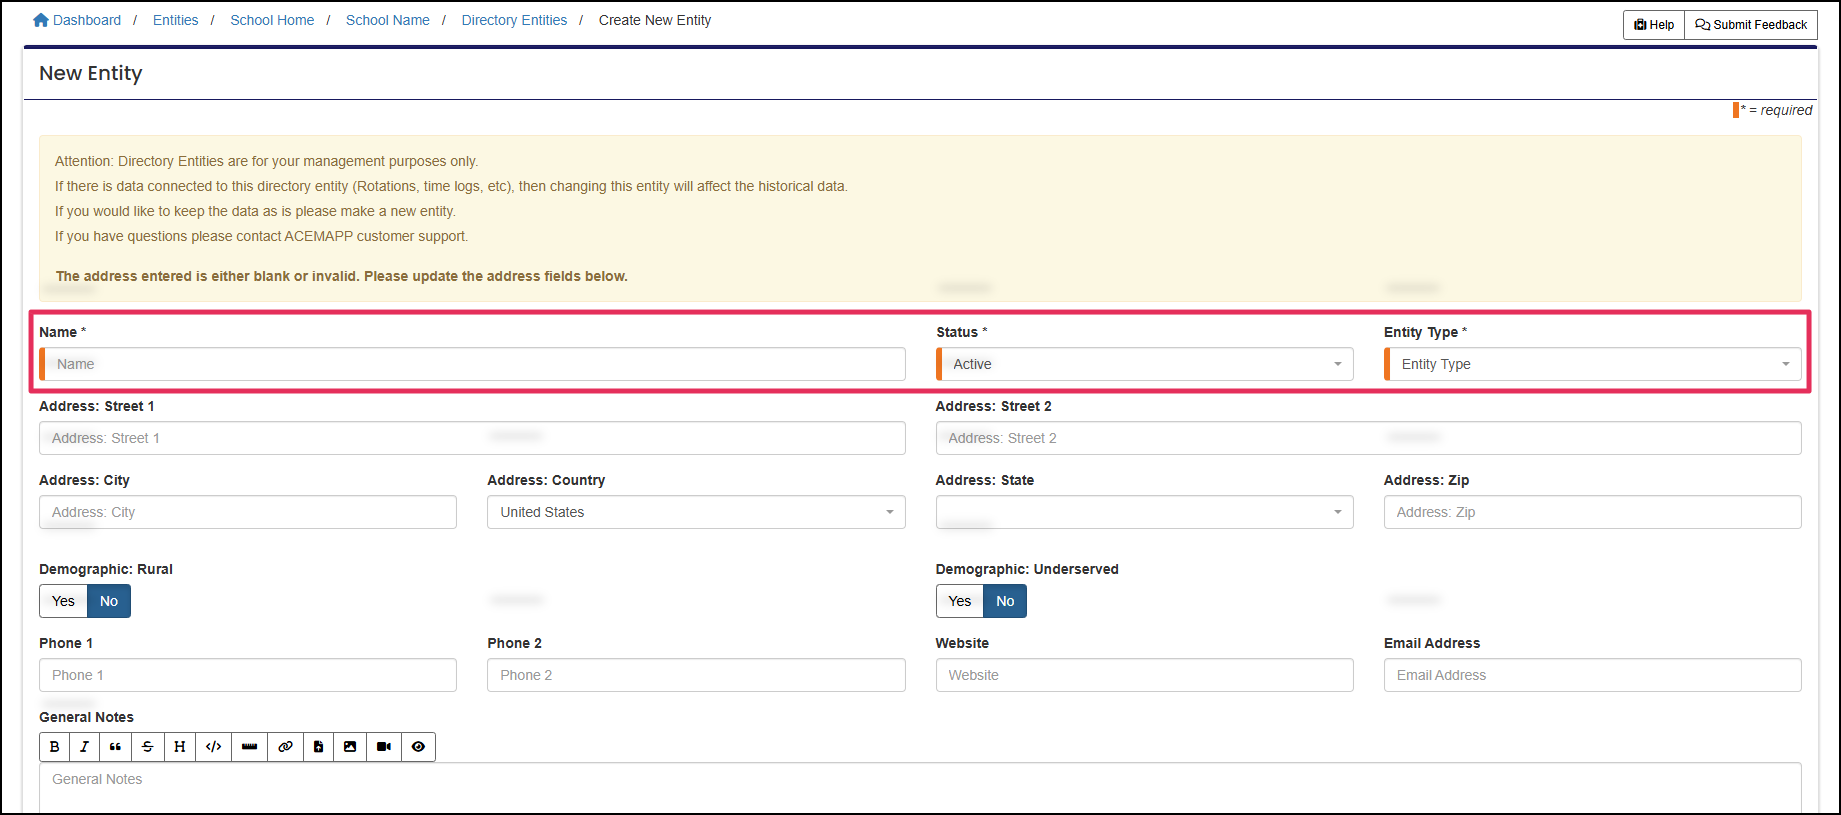Insert a video using the camera icon
Viewport: 1841px width, 815px height.
point(384,747)
